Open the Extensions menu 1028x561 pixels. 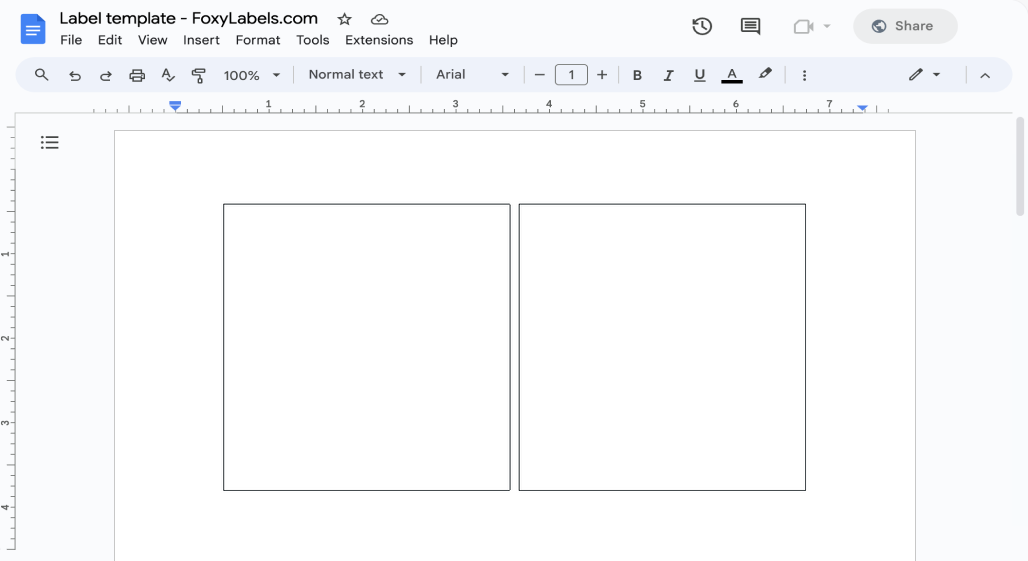pos(379,40)
